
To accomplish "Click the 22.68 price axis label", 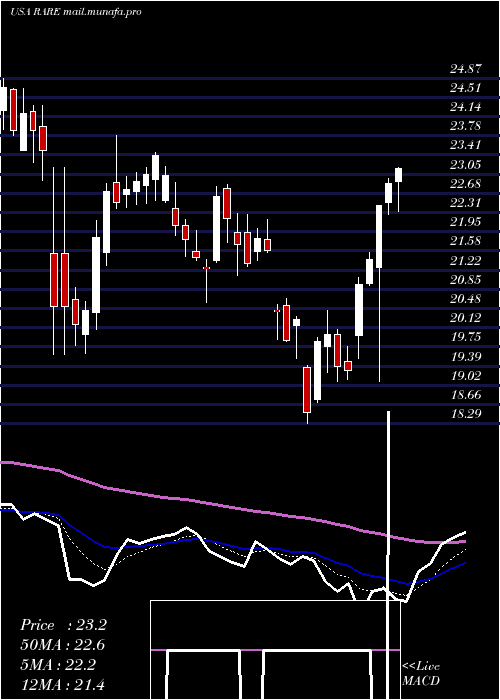I will coord(466,184).
